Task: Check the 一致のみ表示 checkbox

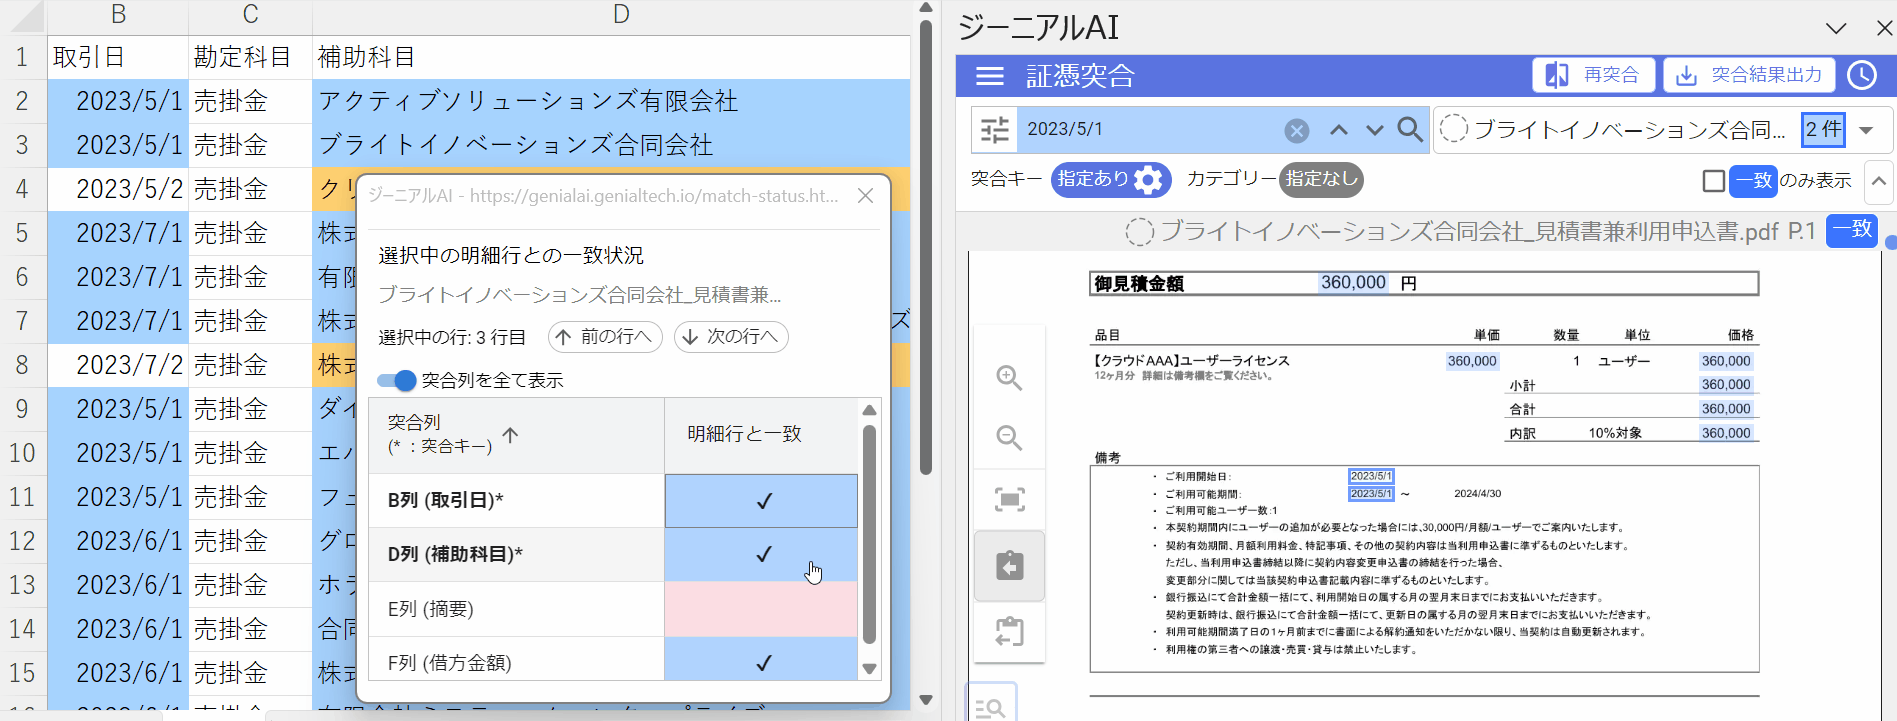Action: click(x=1713, y=181)
